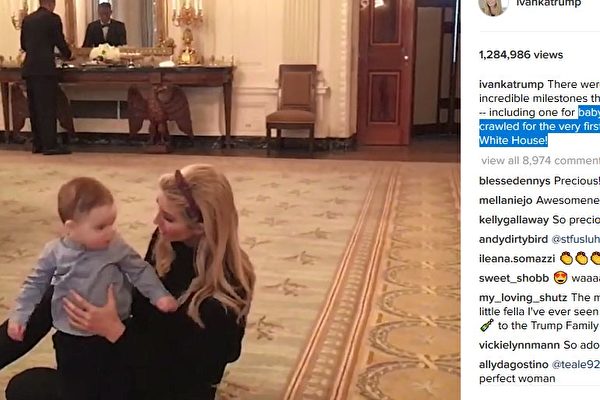Open commenter blessedennys profile
This screenshot has height=400, width=600.
515,181
